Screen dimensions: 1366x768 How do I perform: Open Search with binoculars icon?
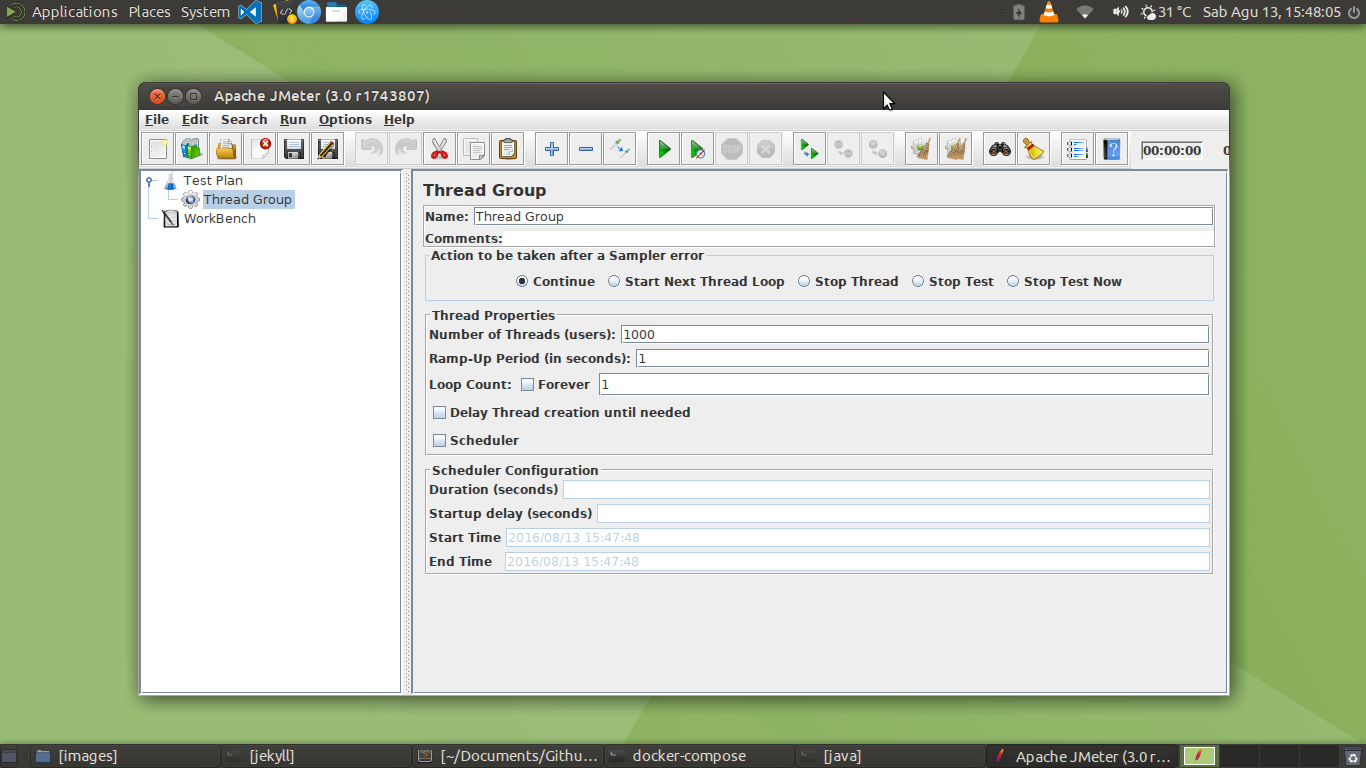(x=999, y=149)
